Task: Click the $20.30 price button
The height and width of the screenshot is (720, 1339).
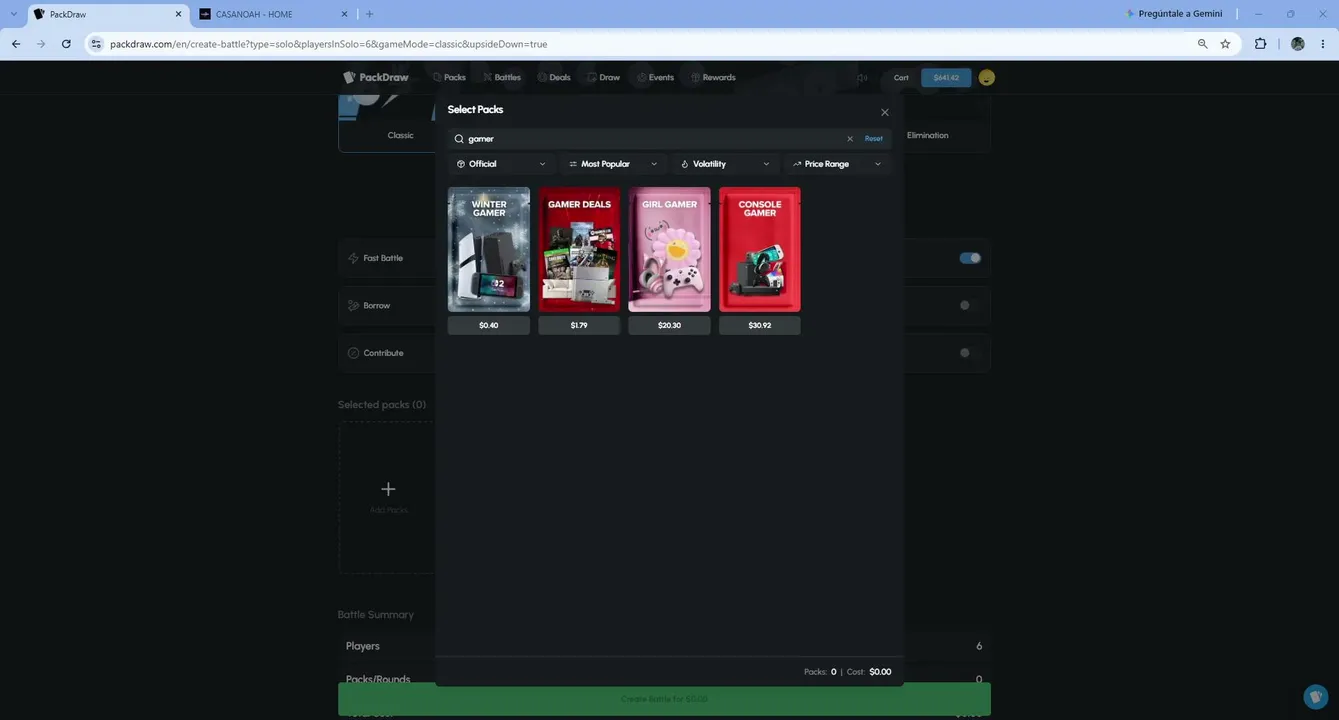Action: [669, 325]
